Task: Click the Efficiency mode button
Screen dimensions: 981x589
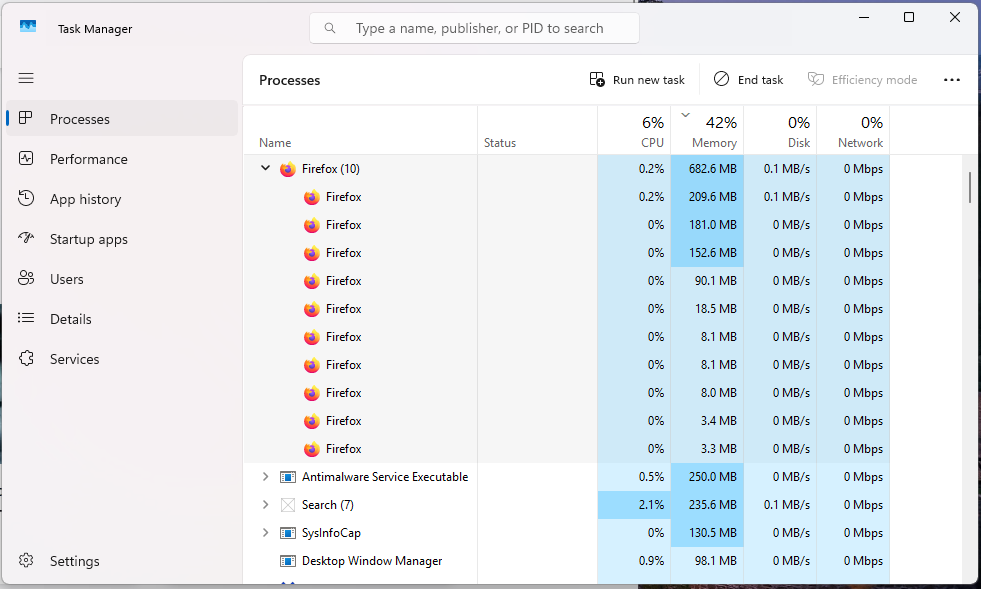Action: (862, 79)
